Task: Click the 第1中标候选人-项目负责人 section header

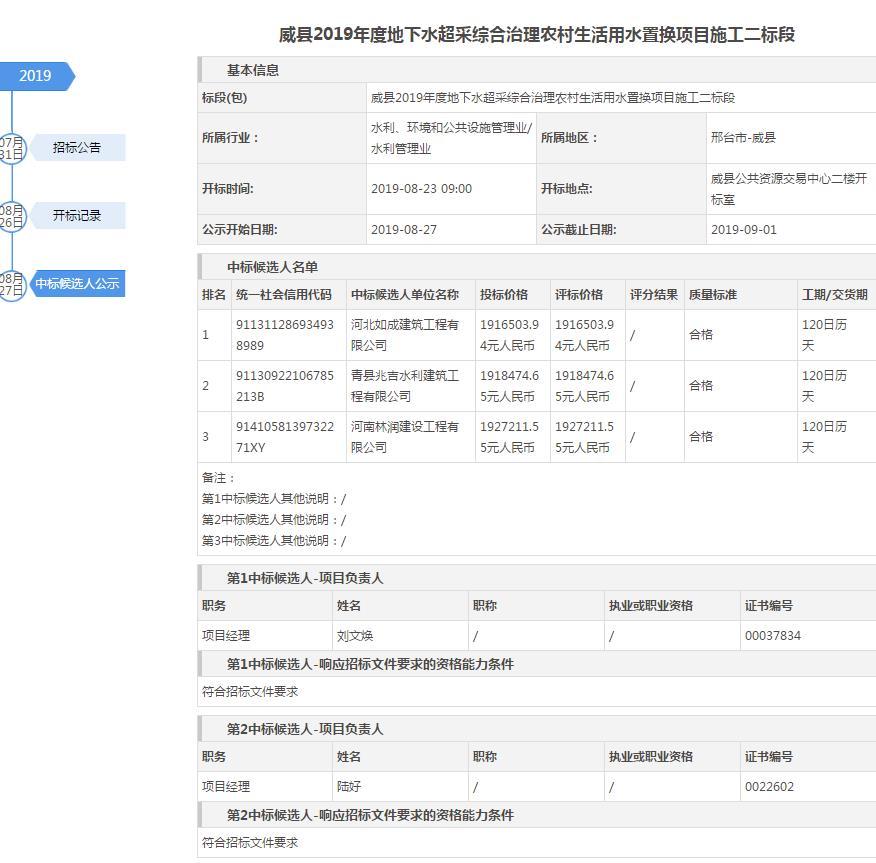Action: (x=304, y=578)
